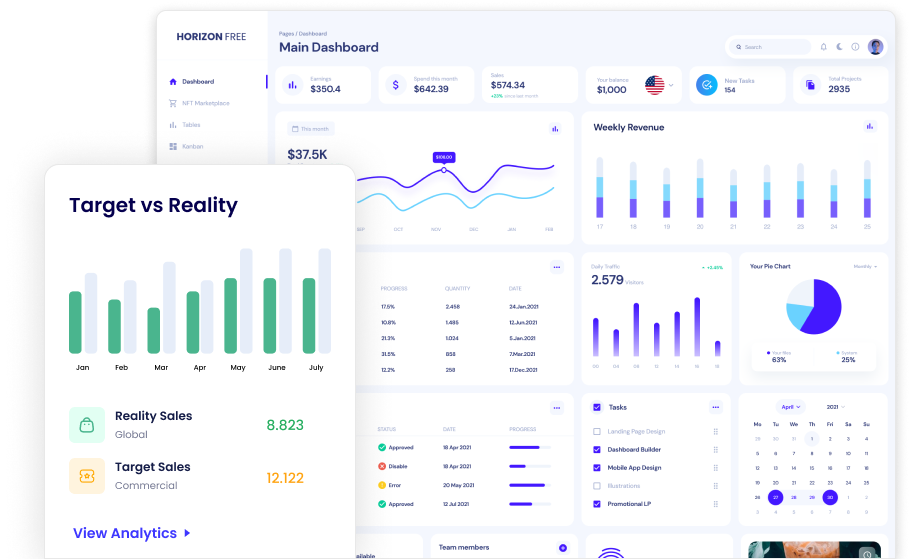Click the View Analytics link

[x=132, y=533]
